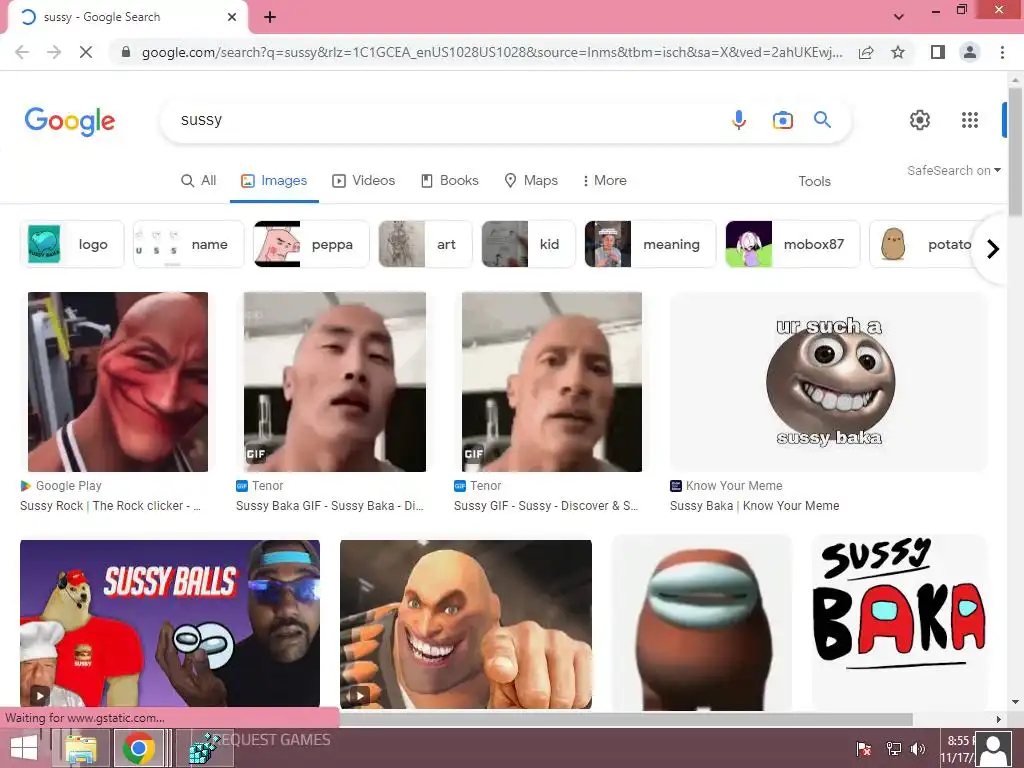Select the mobox87 suggestion chip
This screenshot has width=1024, height=768.
pos(793,244)
